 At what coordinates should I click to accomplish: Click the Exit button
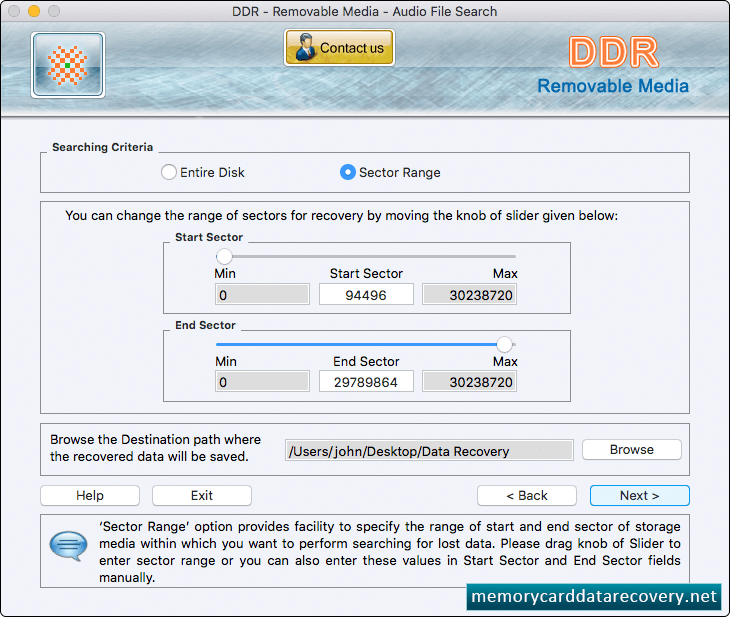coord(202,495)
